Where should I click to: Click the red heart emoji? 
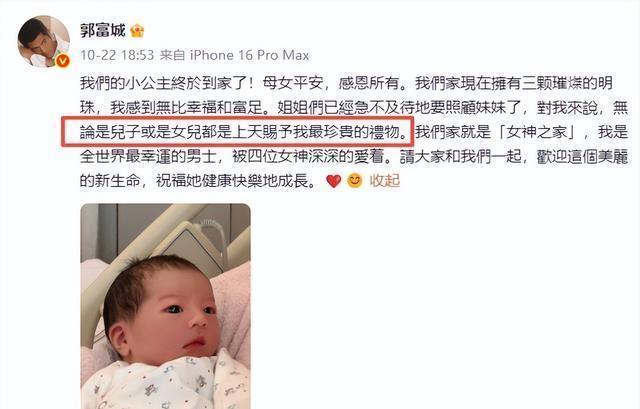point(333,181)
